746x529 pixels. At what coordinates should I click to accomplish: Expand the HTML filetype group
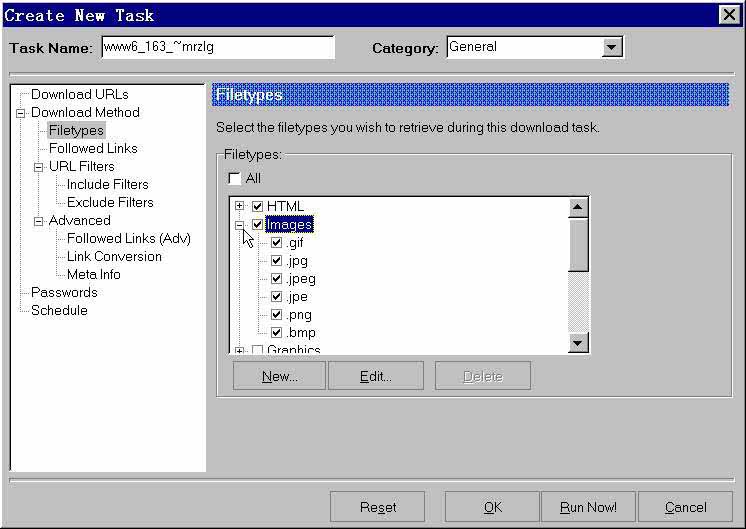tap(240, 207)
